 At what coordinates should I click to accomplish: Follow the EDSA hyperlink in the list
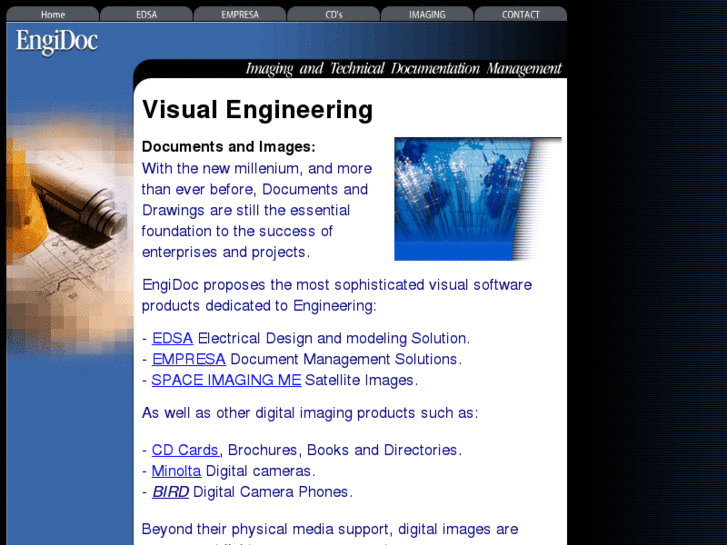(x=172, y=338)
